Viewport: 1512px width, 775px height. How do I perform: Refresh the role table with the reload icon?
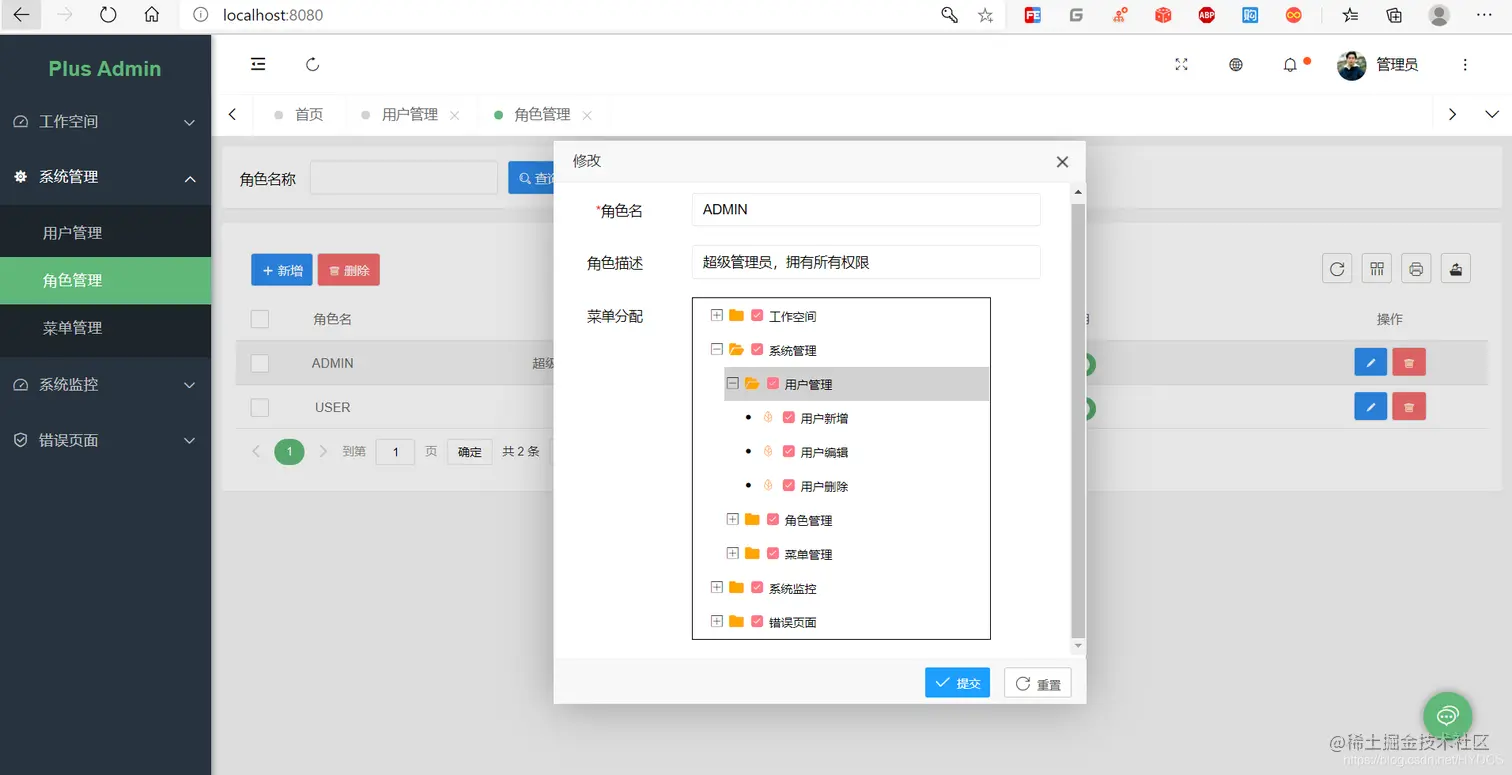click(x=1337, y=268)
